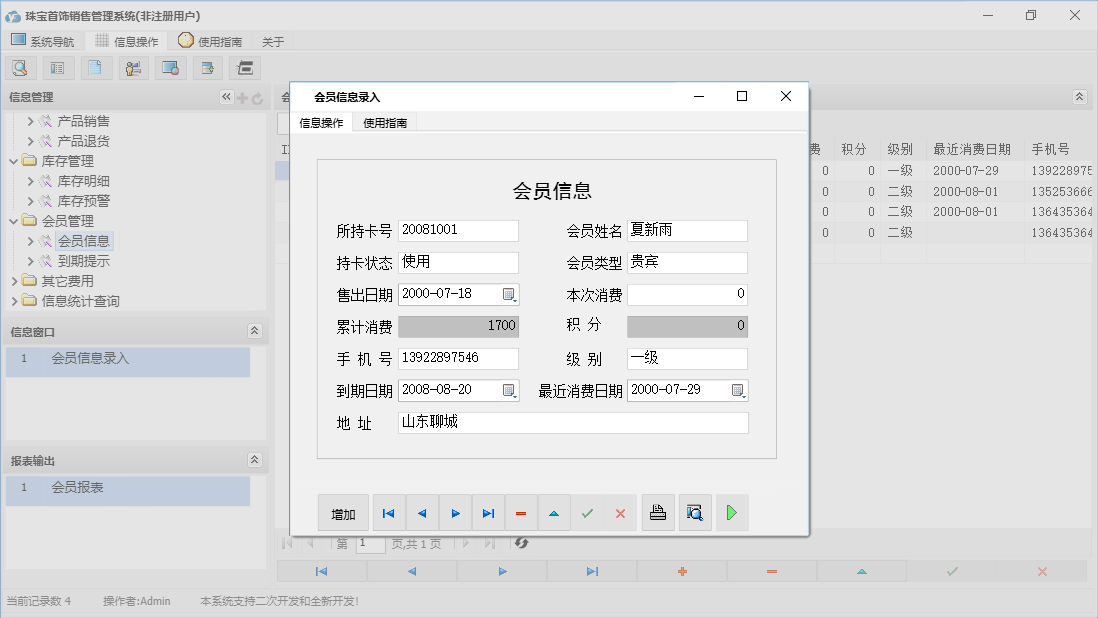
Task: Click the cancel red X icon in dialog toolbar
Action: tap(620, 512)
